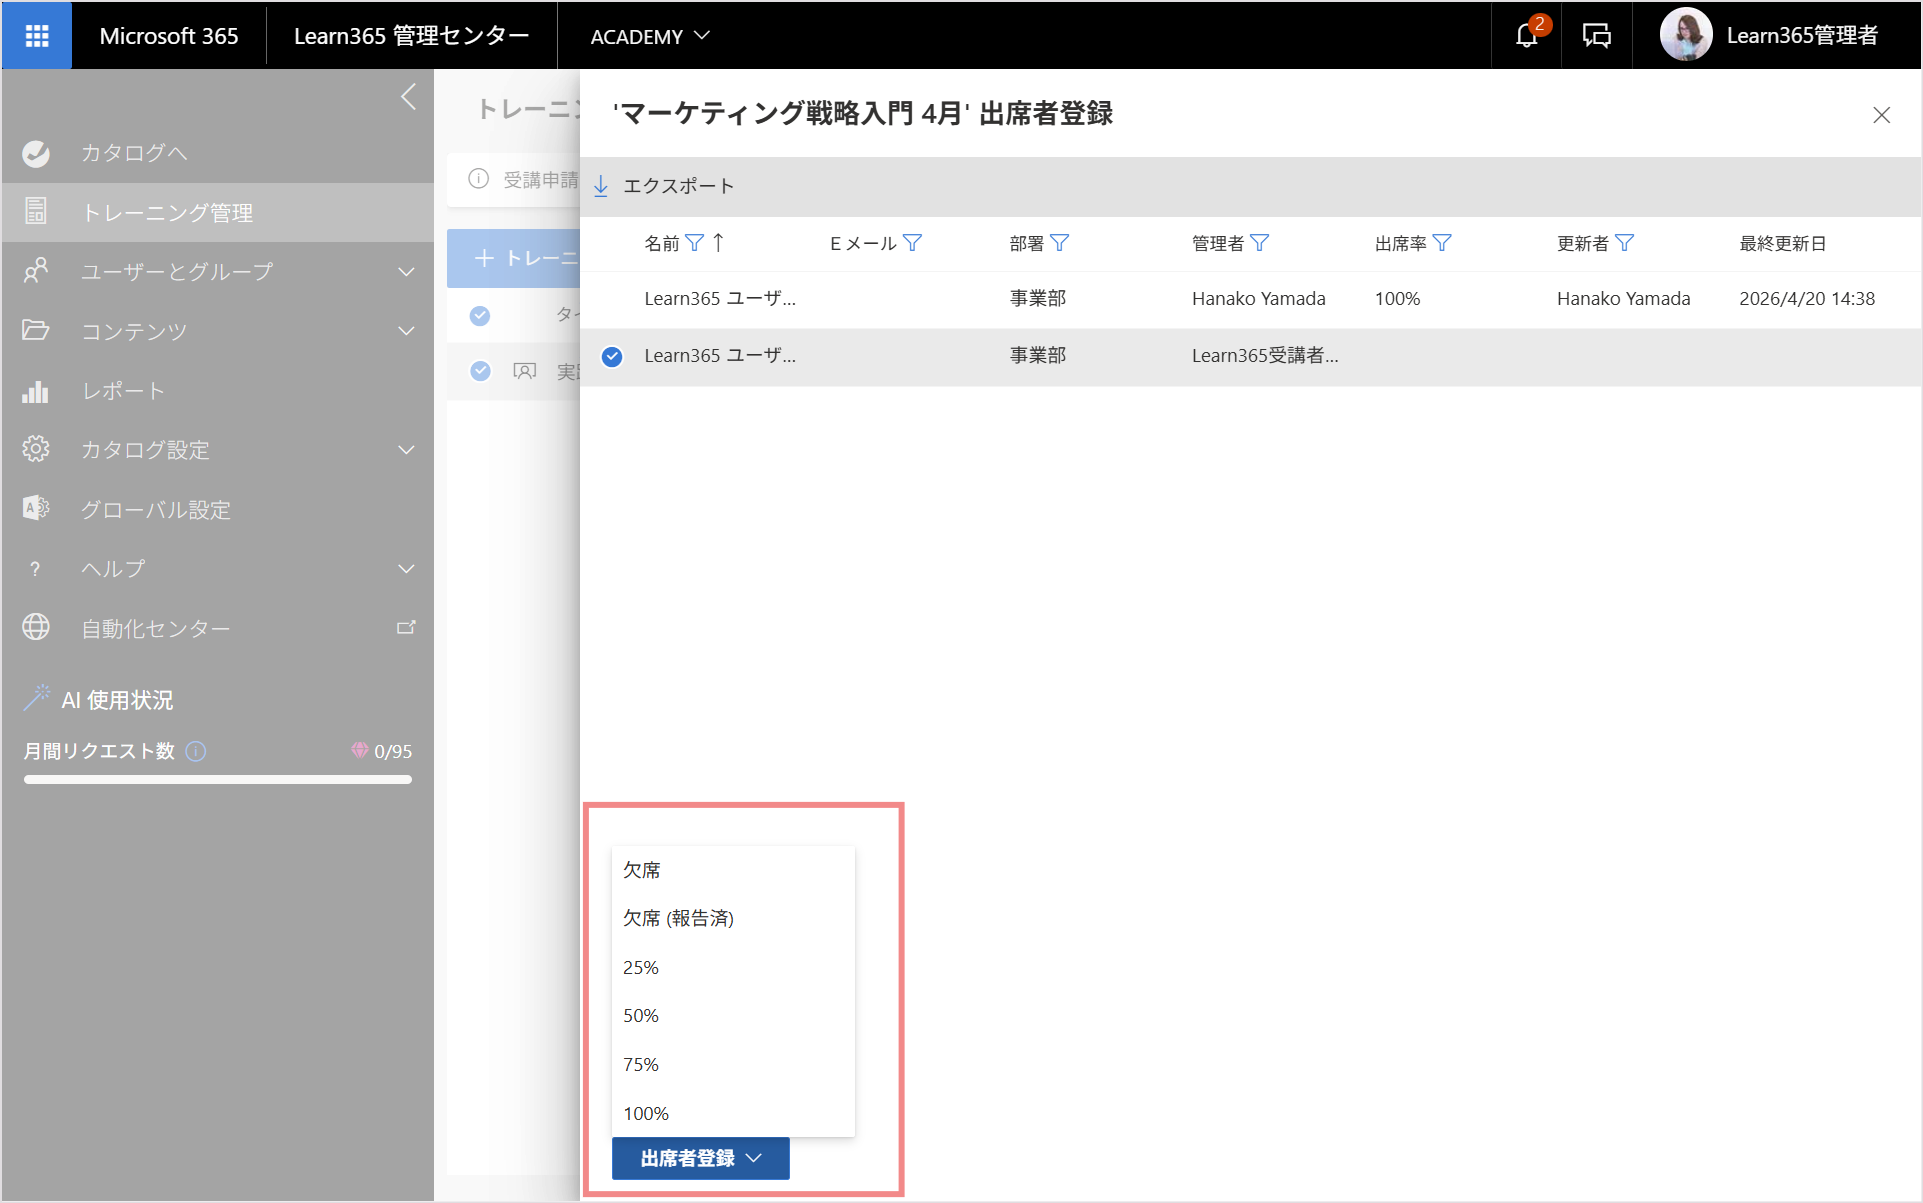1923x1203 pixels.
Task: Collapse the left navigation with chevron
Action: pos(408,97)
